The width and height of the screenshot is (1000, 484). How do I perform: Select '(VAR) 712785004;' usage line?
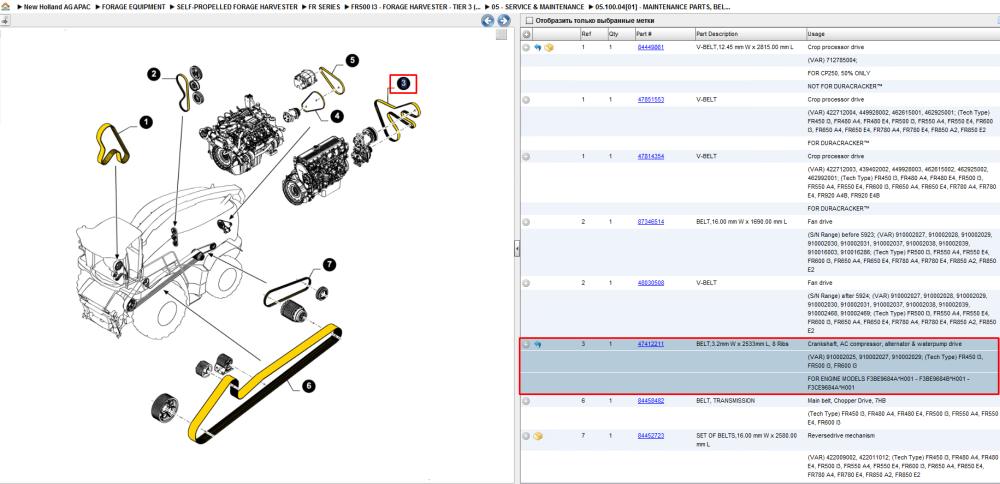coord(832,60)
